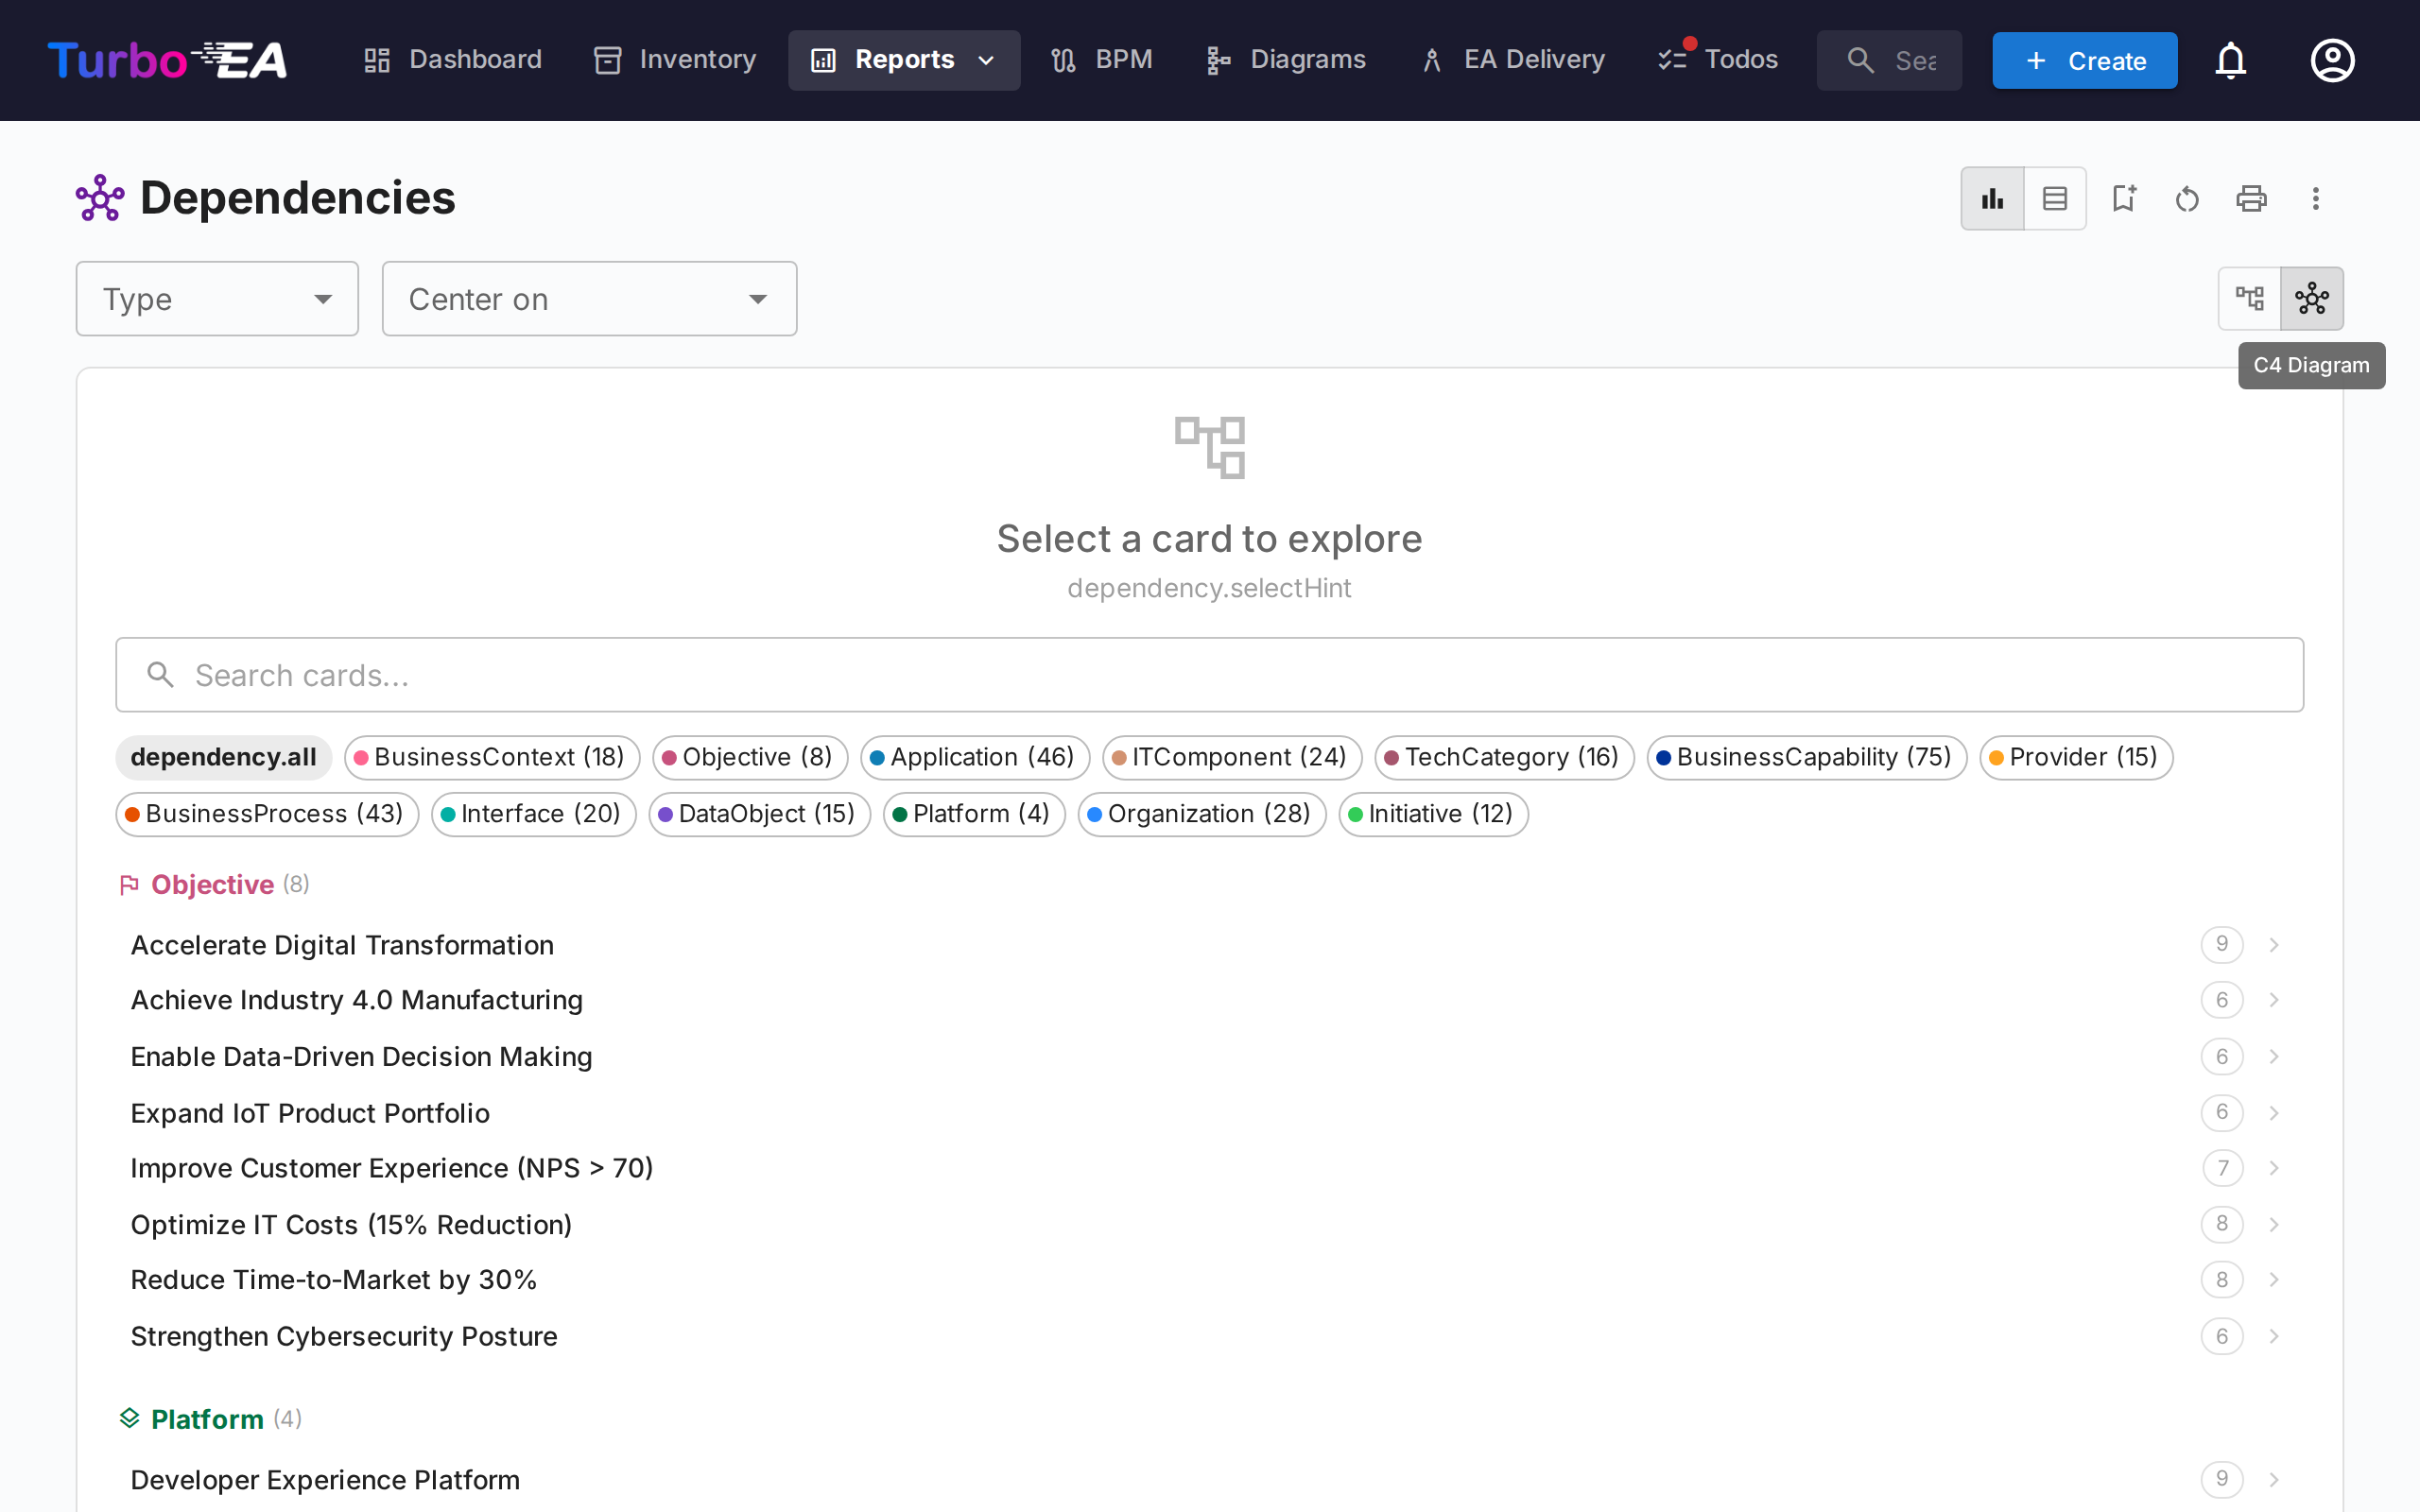Go to Inventory in navigation

[x=675, y=60]
